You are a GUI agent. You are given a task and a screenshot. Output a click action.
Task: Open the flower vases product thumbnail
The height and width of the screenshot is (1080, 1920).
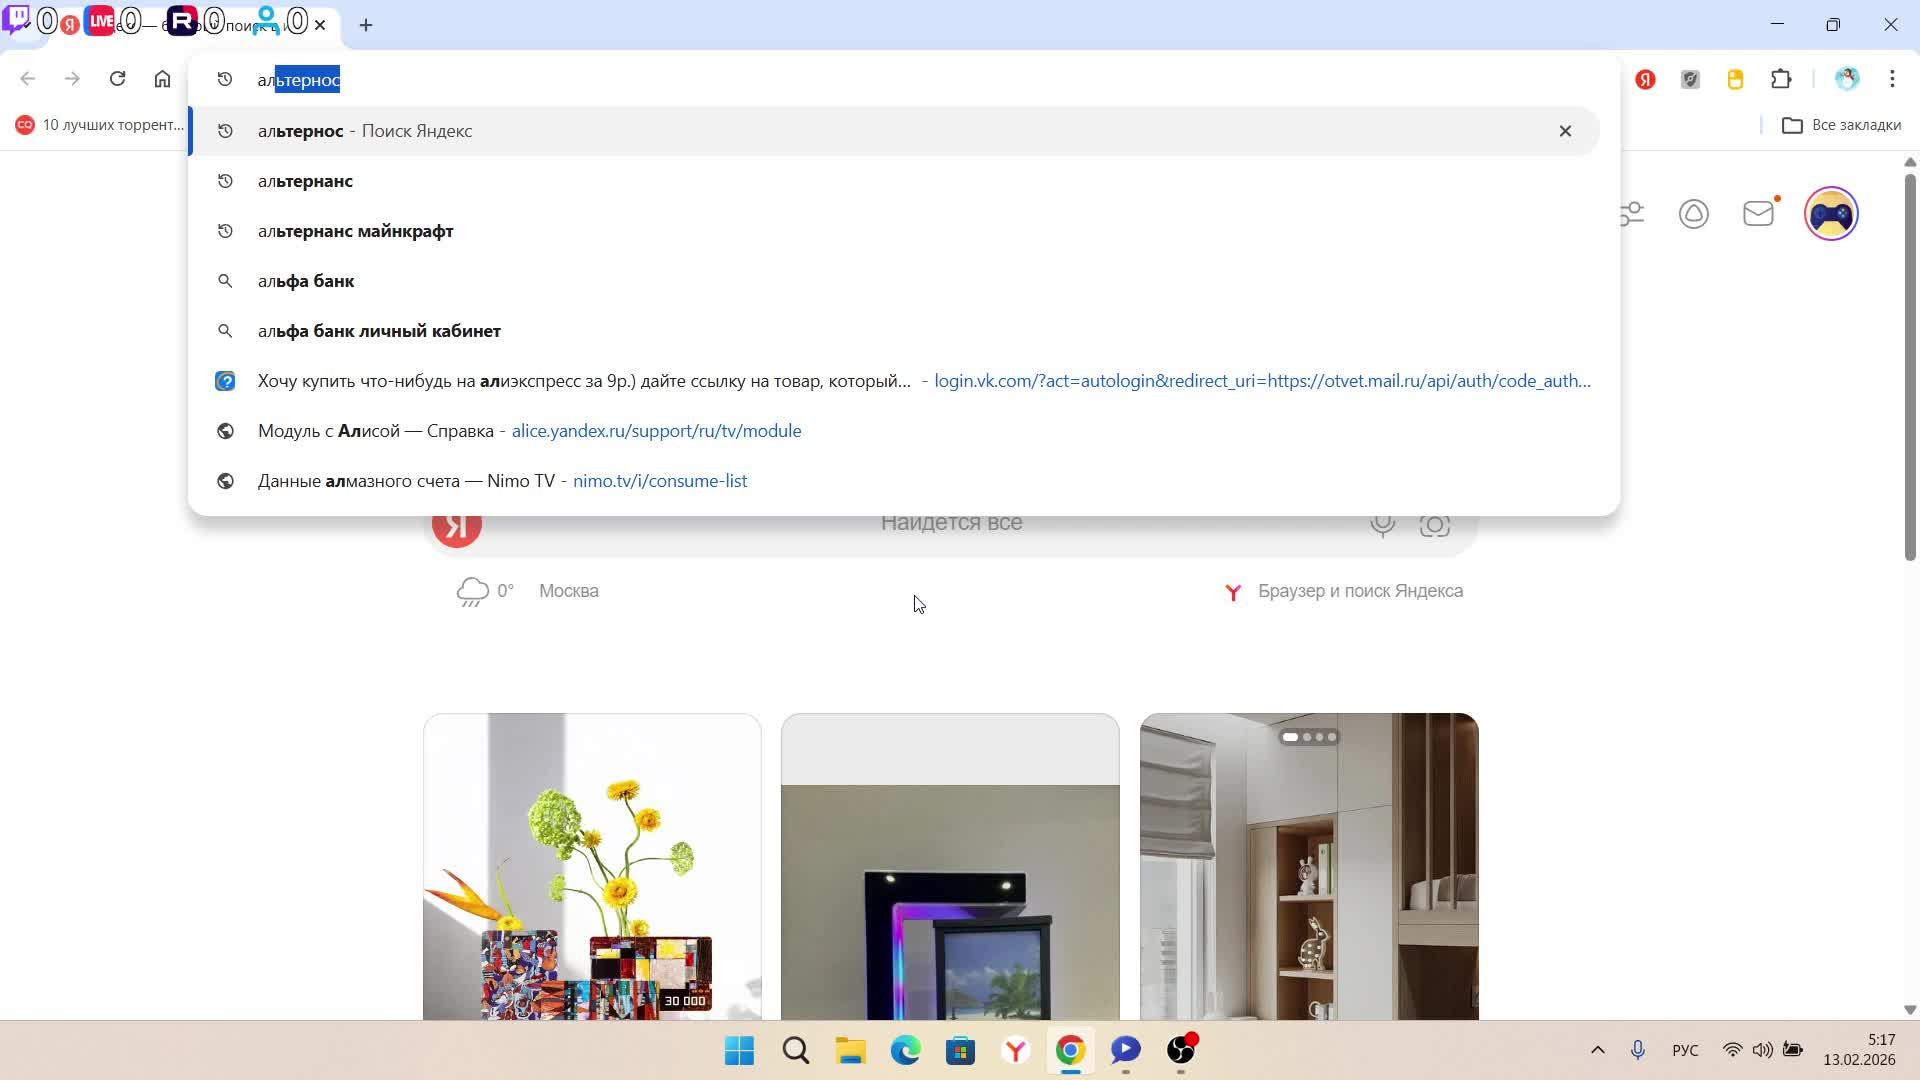[592, 866]
